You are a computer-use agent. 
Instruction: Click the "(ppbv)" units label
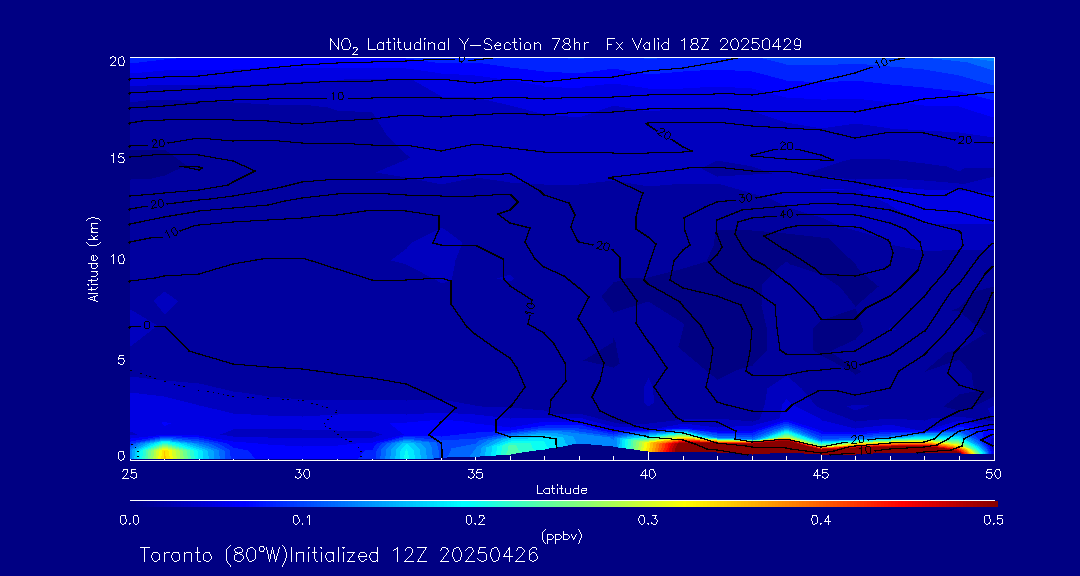tap(562, 537)
